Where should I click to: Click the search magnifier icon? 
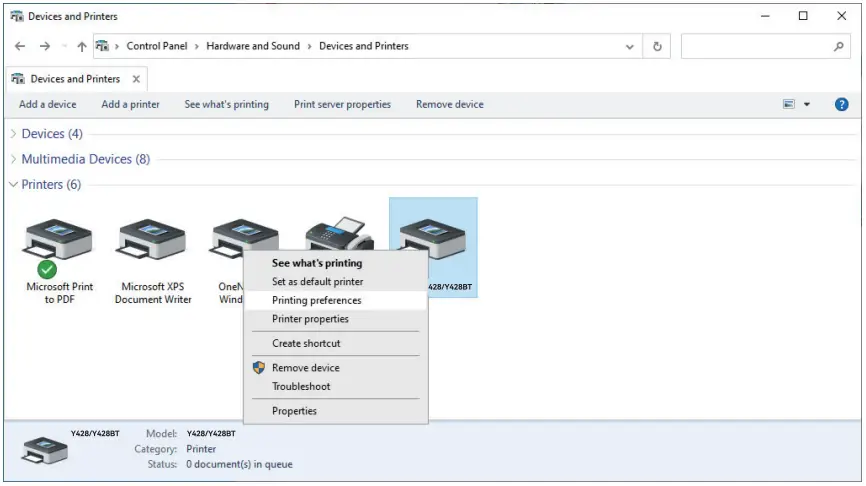pos(838,46)
